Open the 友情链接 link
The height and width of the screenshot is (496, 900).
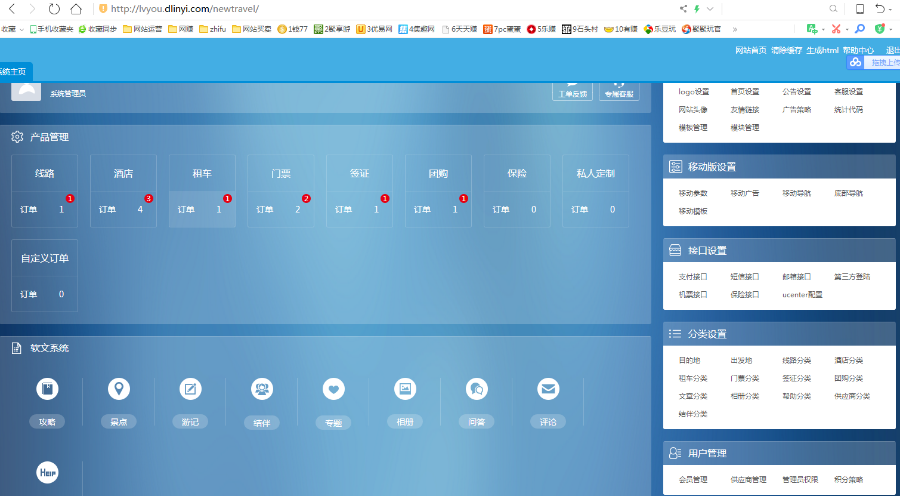click(x=744, y=110)
